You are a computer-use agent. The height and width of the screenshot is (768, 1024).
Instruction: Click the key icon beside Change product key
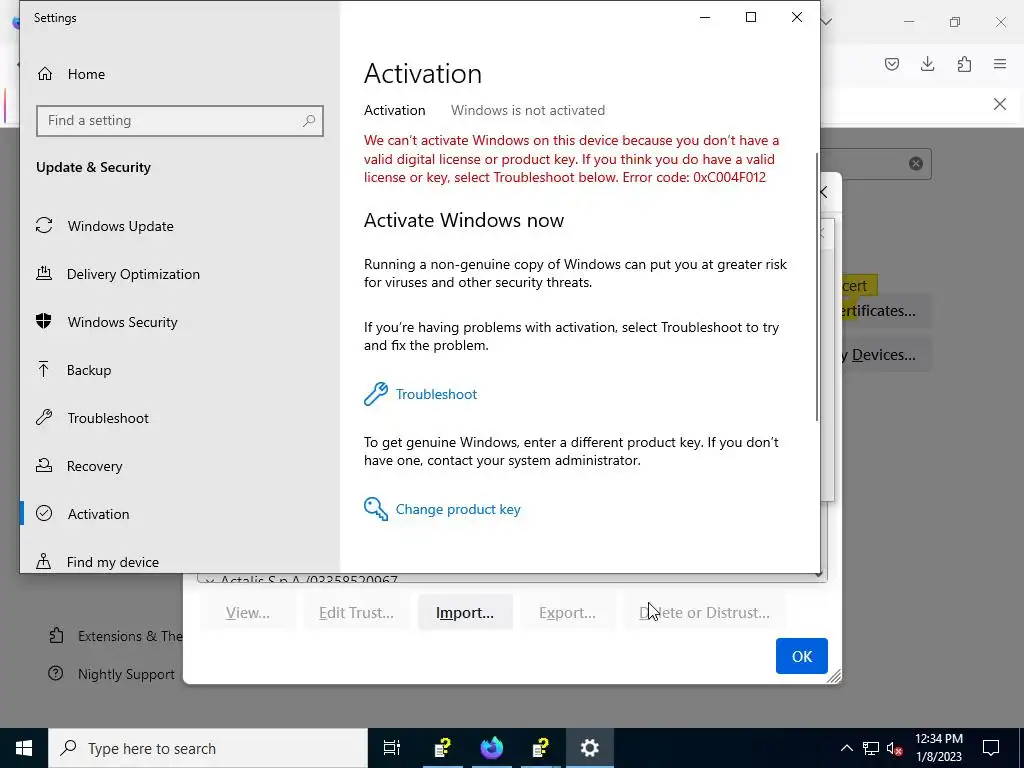point(376,509)
